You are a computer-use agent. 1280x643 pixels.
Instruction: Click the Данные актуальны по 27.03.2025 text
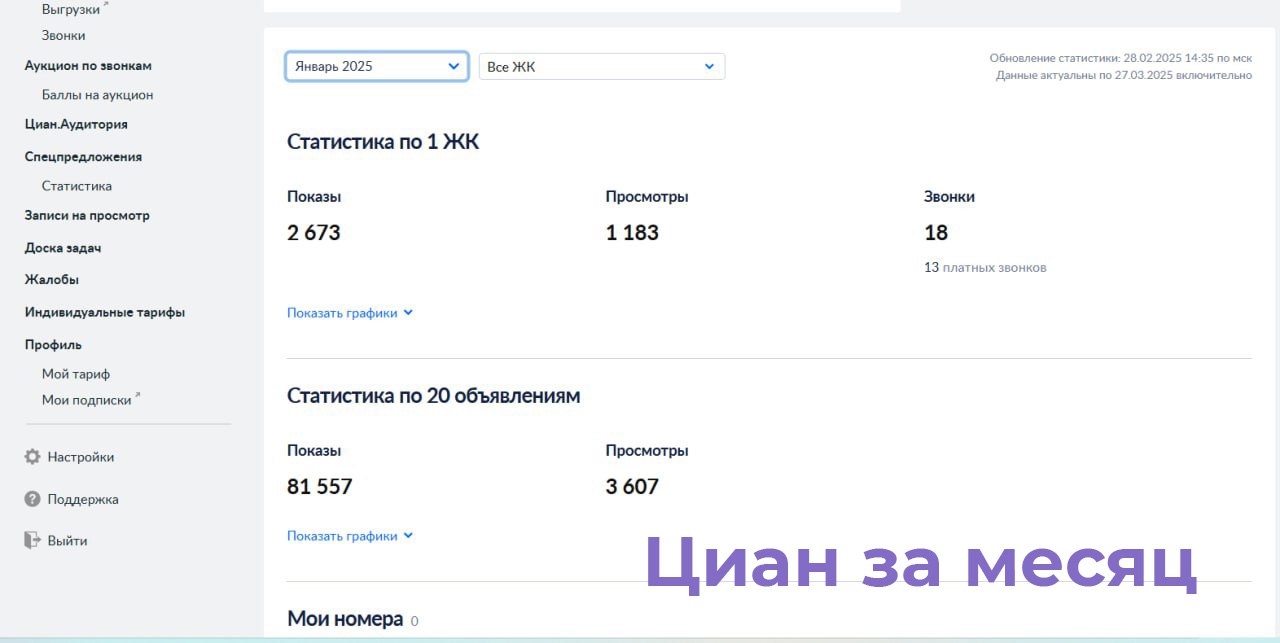[1124, 75]
